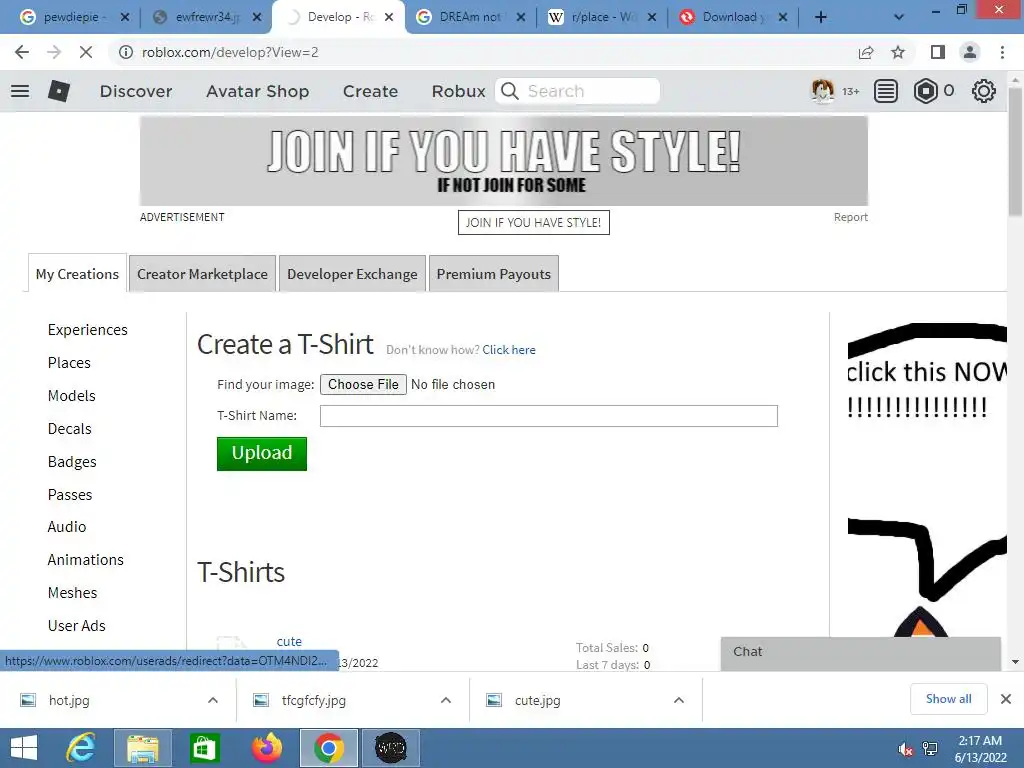The width and height of the screenshot is (1024, 768).
Task: Select User Ads in sidebar
Action: click(76, 626)
